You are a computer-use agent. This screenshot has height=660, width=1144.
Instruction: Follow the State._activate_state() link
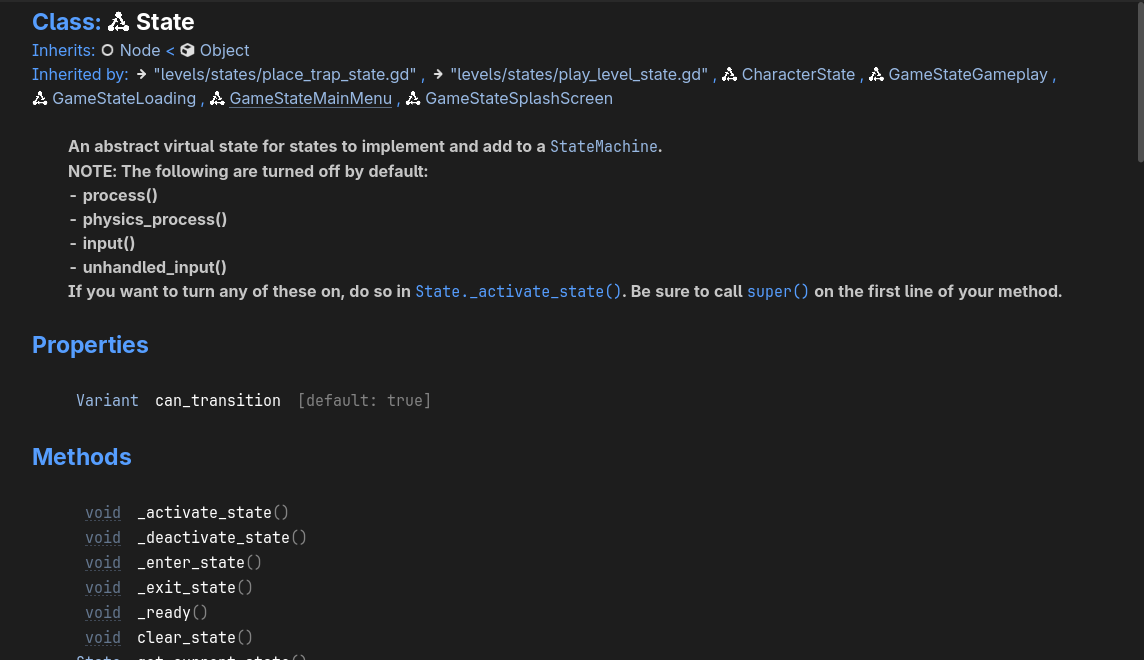point(518,292)
